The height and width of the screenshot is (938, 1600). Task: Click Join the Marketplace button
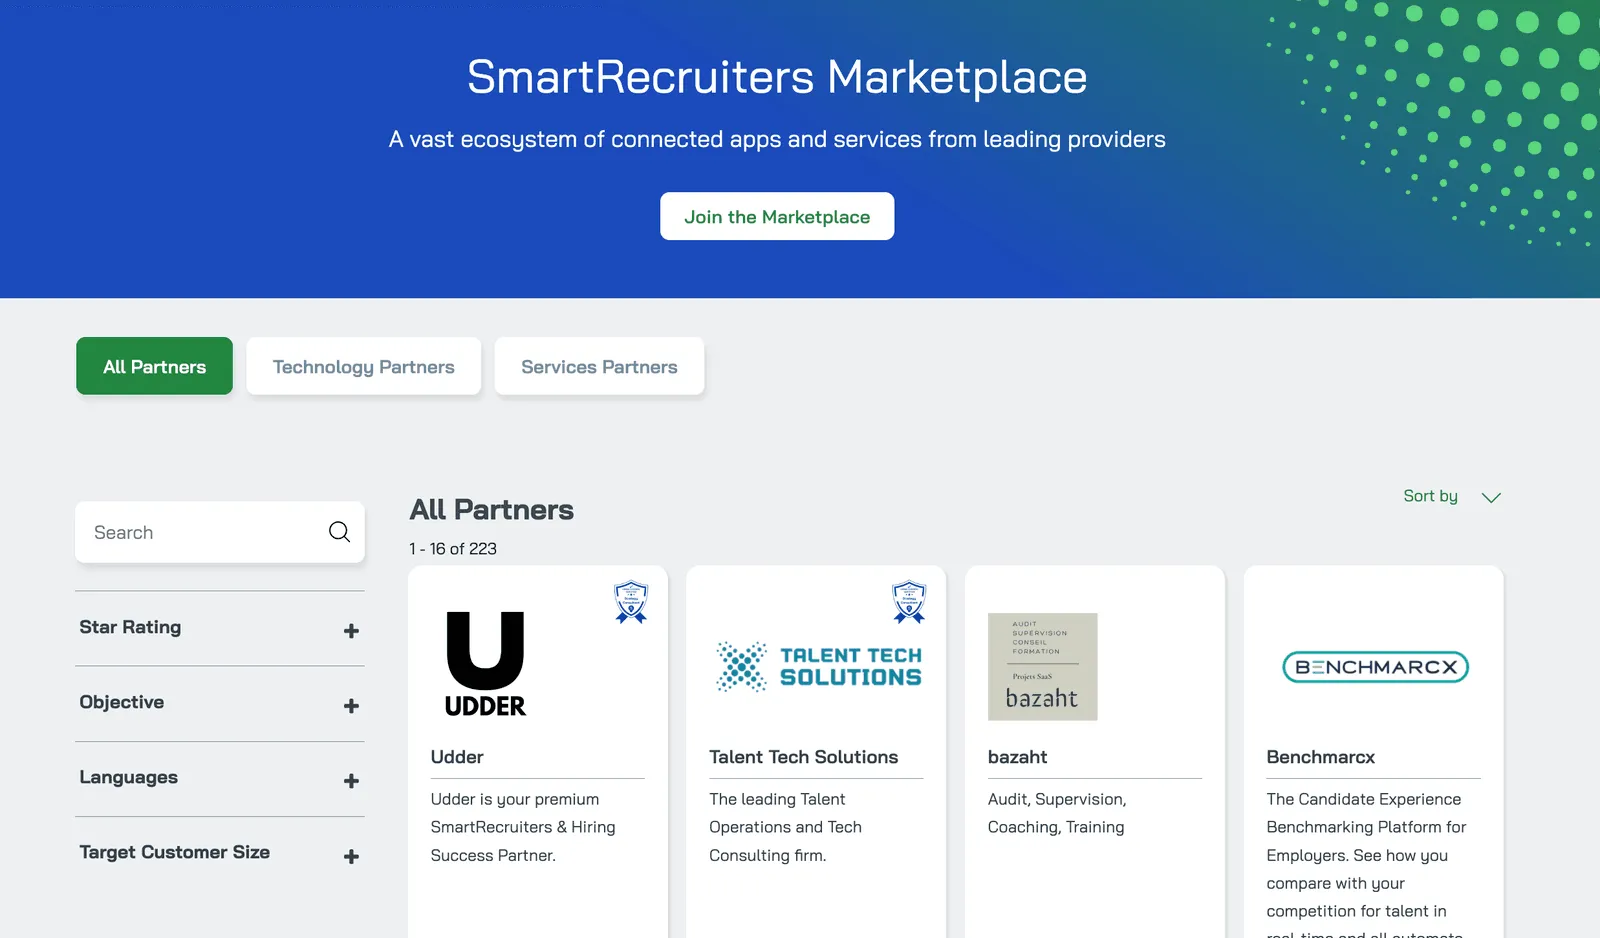(777, 216)
